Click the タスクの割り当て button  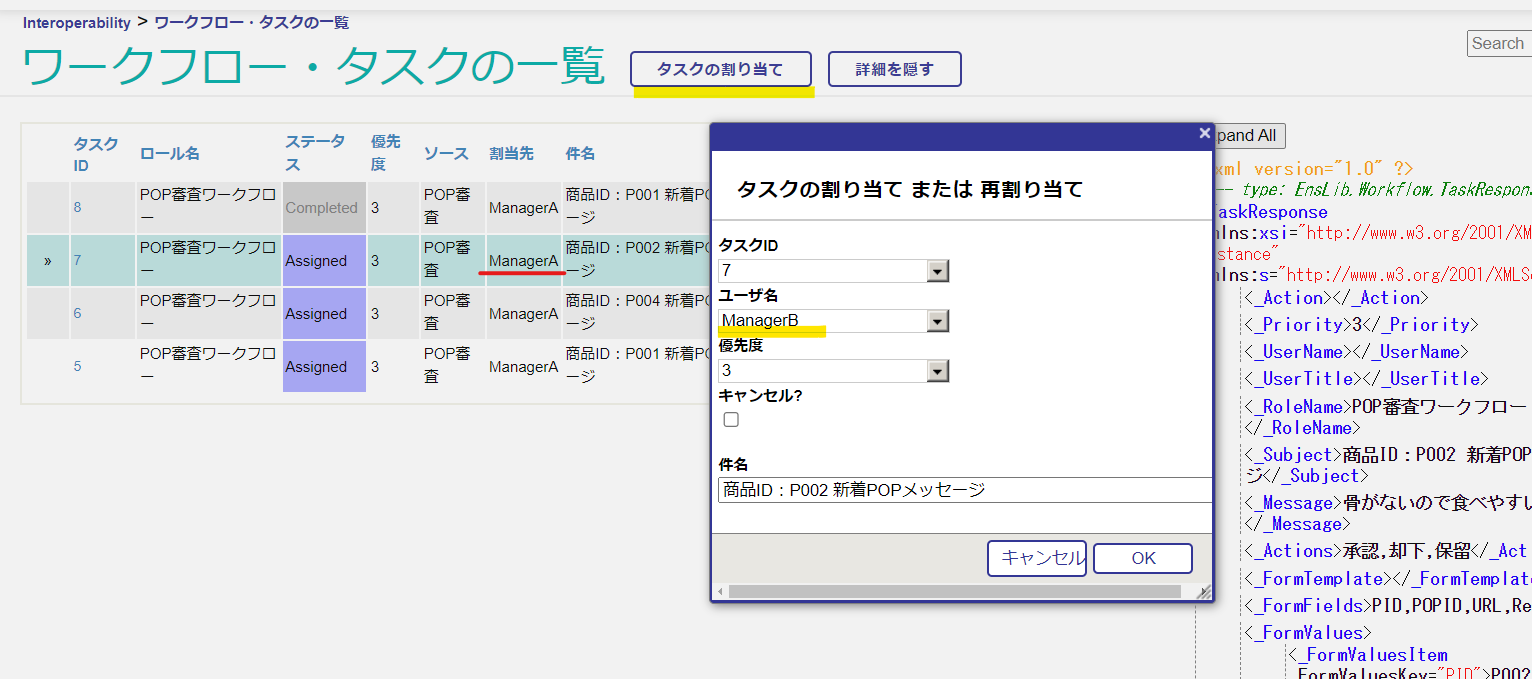pyautogui.click(x=720, y=70)
